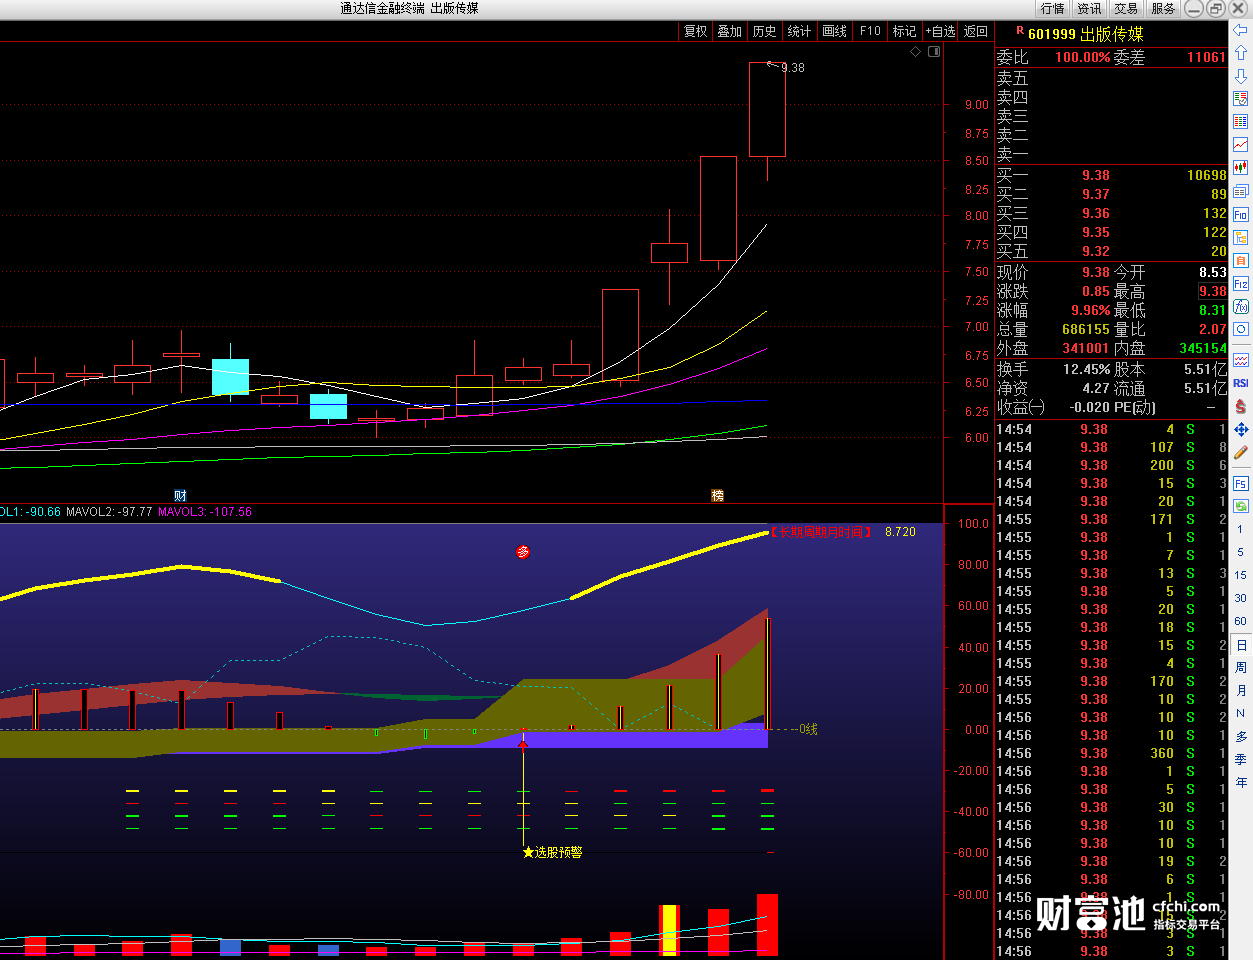Open the F10 company info sidebar icon
The image size is (1253, 960).
pos(1241,215)
